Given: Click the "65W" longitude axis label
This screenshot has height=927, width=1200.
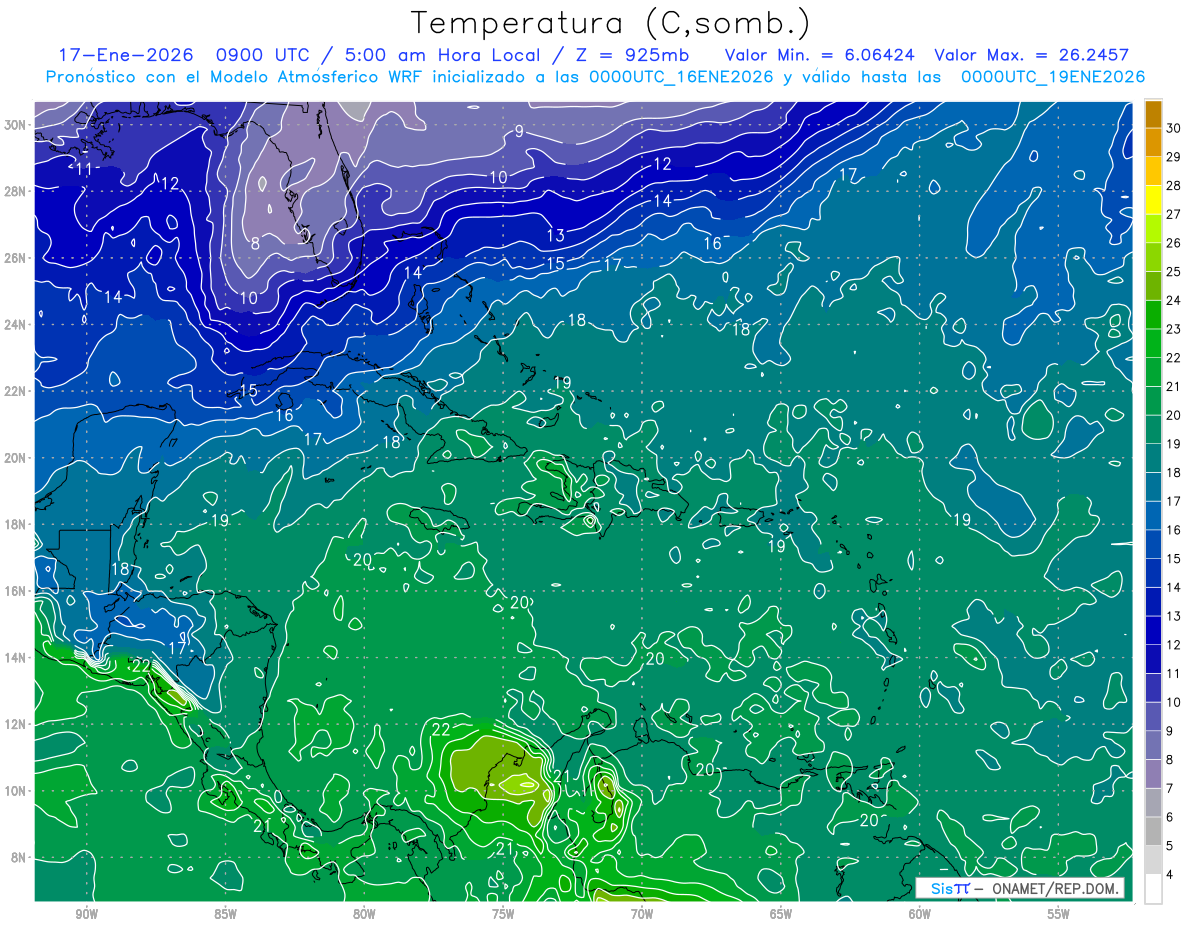Looking at the screenshot, I should pos(781,914).
